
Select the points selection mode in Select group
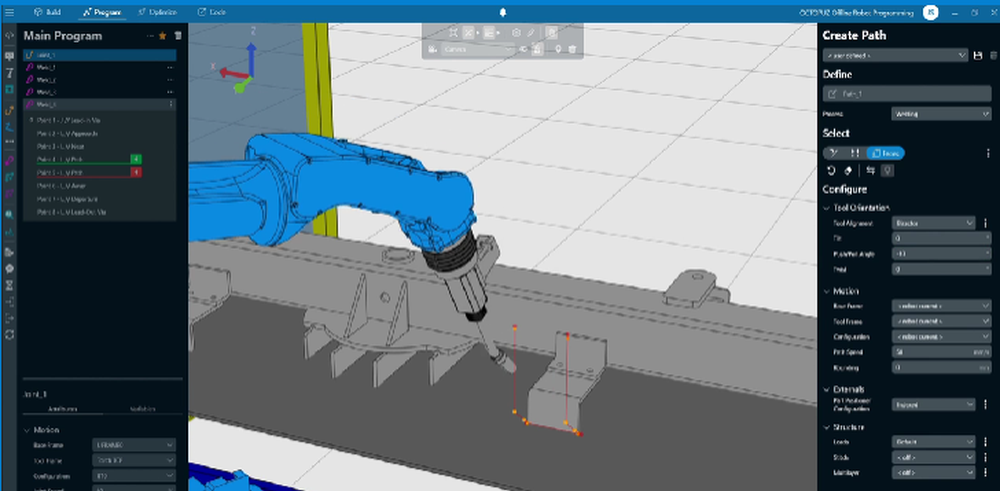click(x=855, y=153)
